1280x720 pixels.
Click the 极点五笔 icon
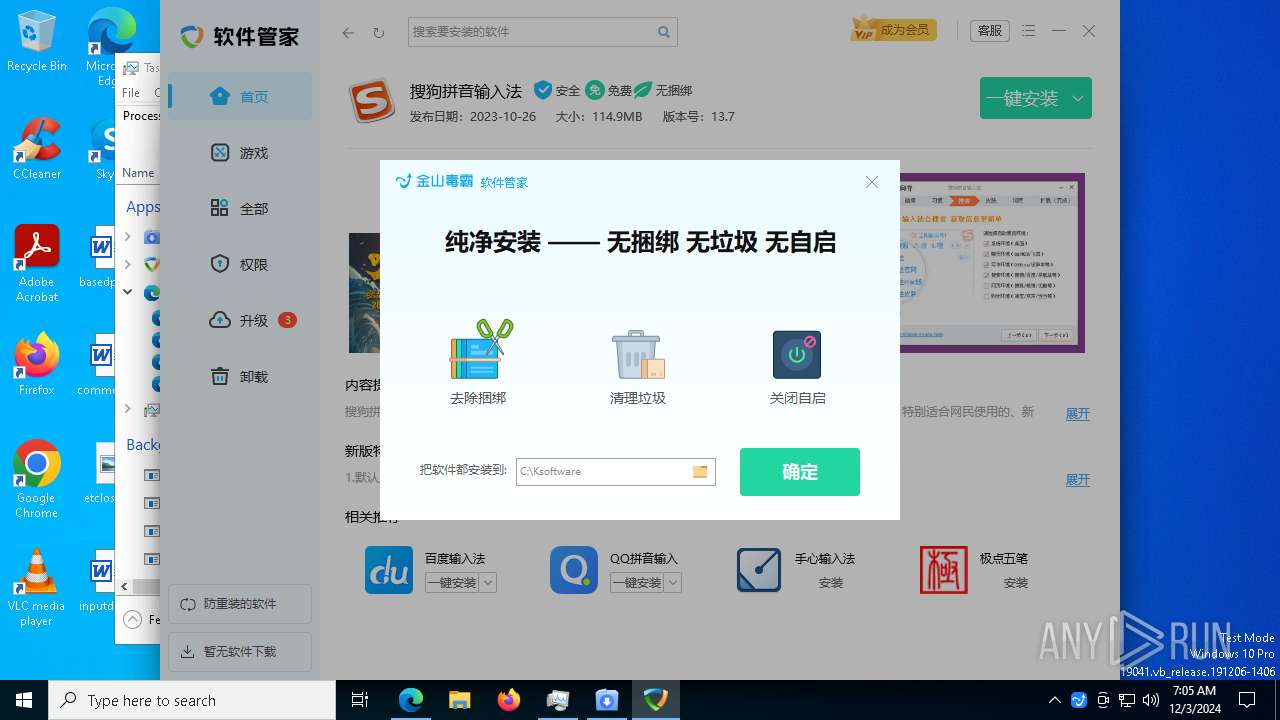coord(944,570)
